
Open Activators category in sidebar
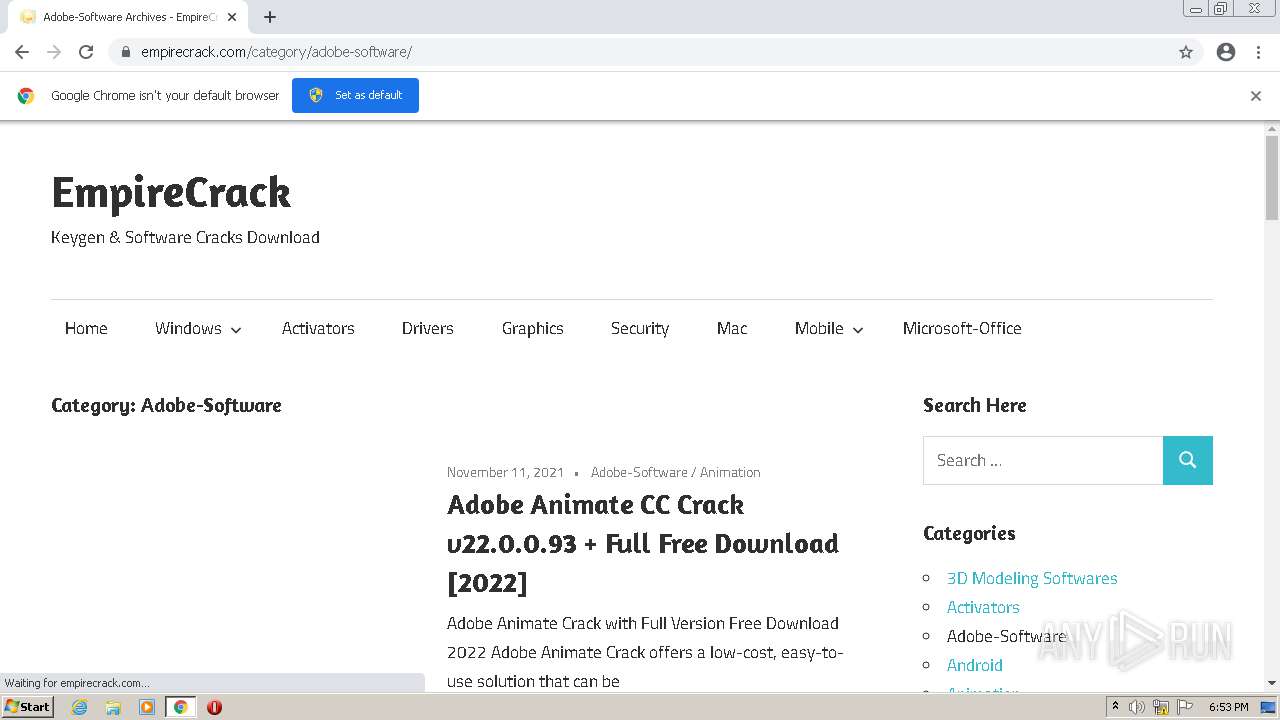pyautogui.click(x=983, y=607)
